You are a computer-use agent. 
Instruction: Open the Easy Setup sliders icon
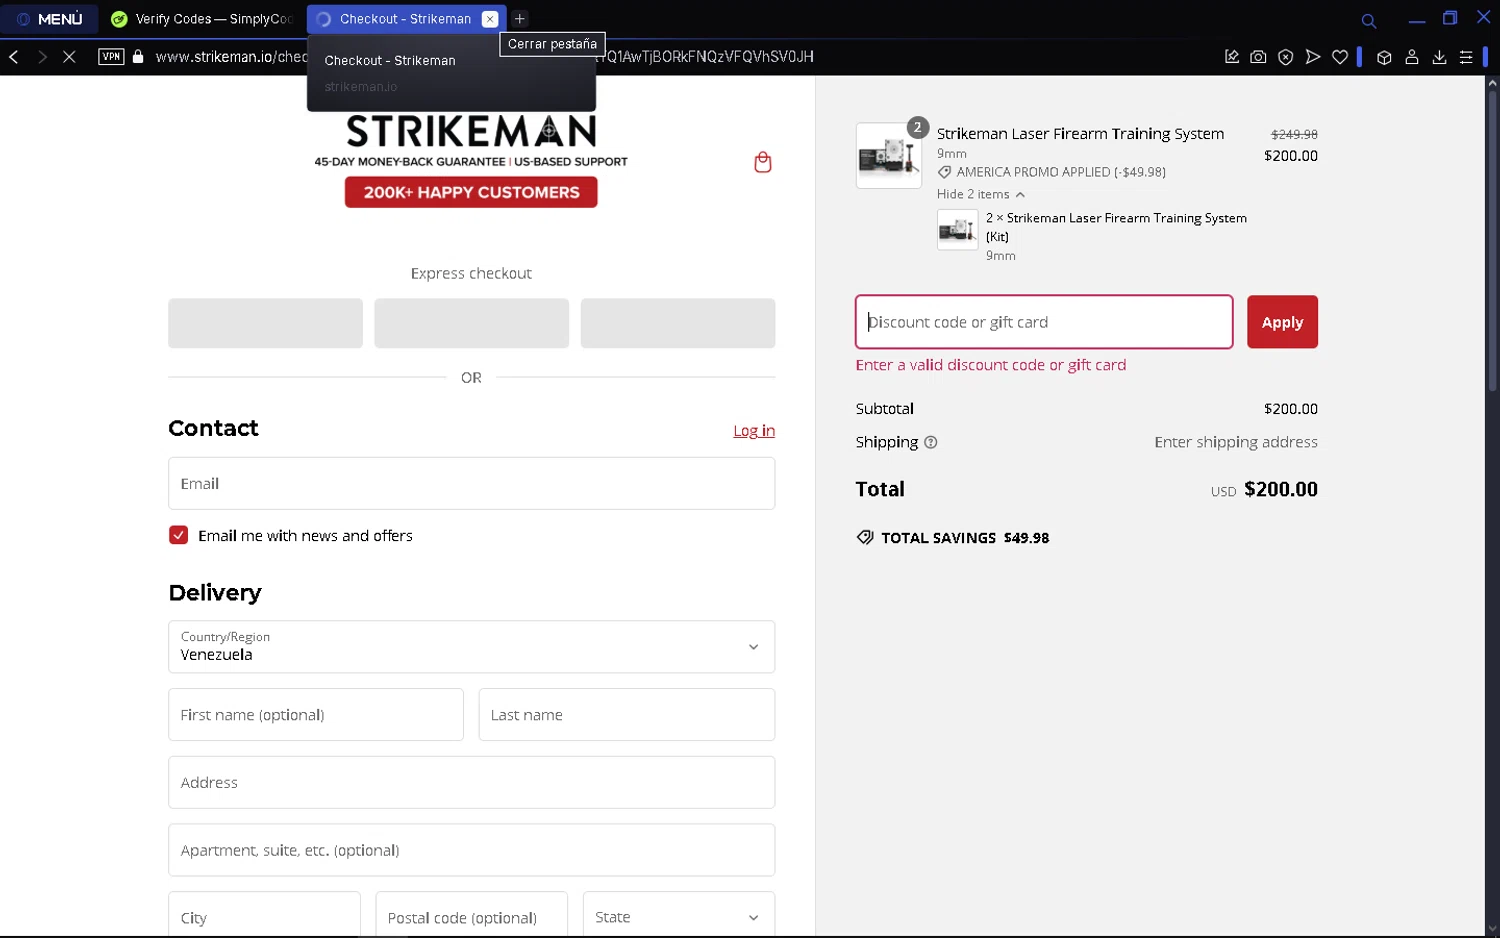coord(1466,57)
